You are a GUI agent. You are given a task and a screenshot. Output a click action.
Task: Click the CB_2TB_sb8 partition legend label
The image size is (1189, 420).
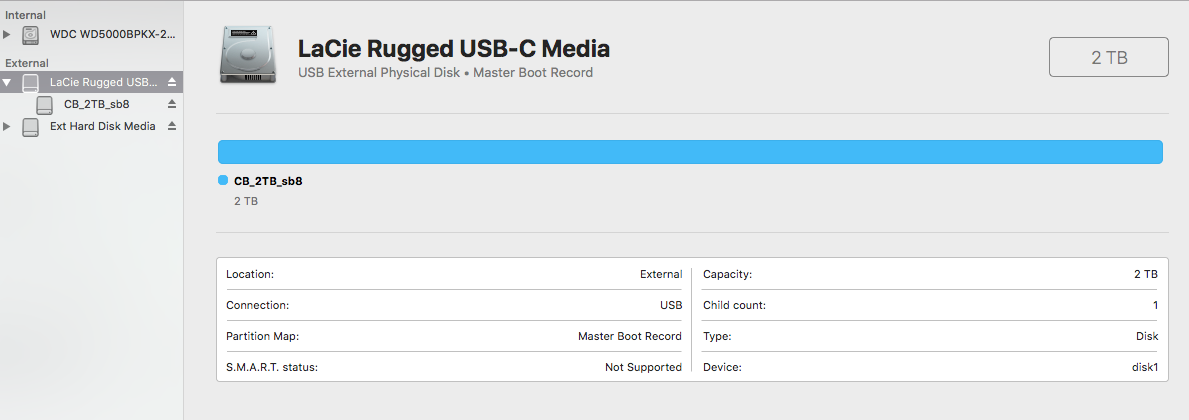coord(268,181)
